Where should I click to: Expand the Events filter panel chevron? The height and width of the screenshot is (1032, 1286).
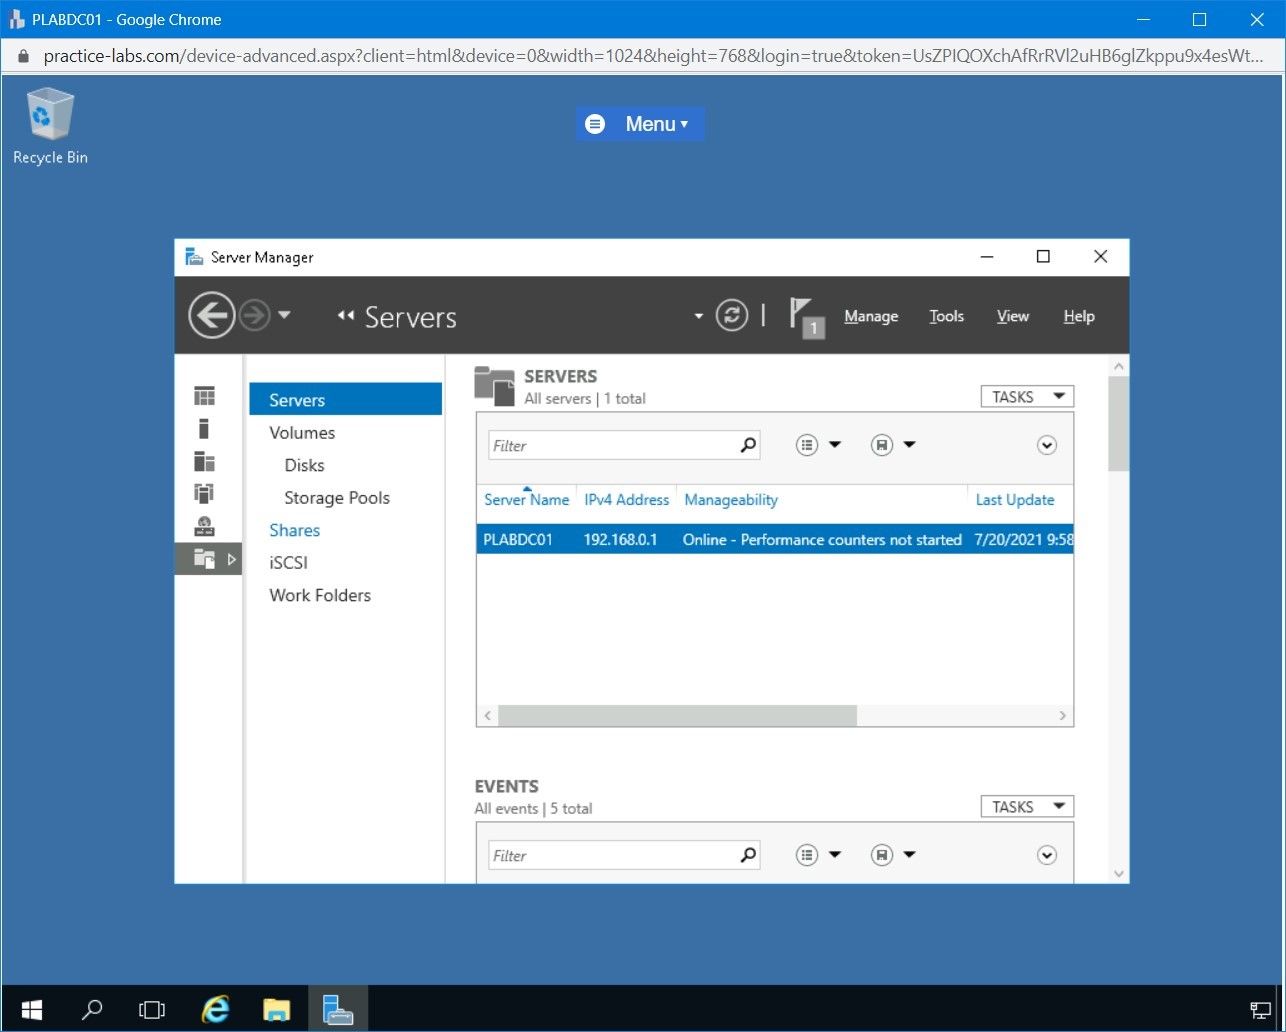pos(1047,855)
